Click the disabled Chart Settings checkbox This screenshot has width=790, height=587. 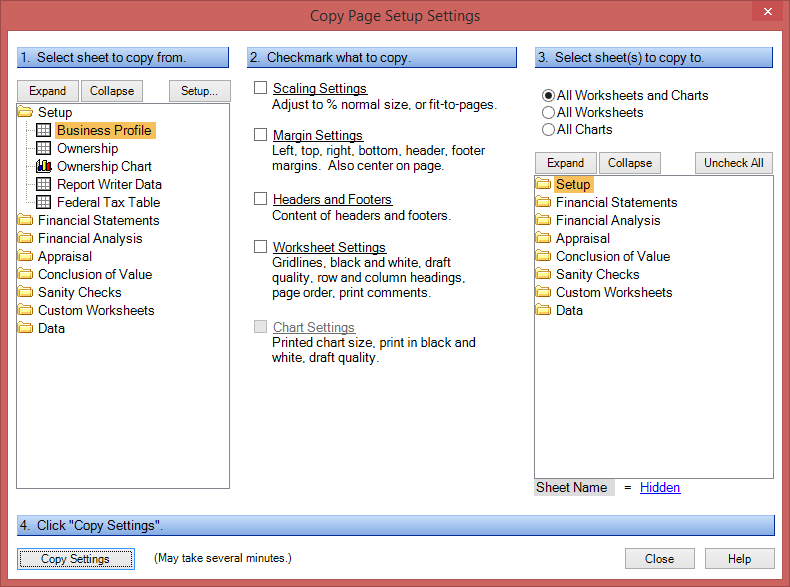(x=260, y=327)
